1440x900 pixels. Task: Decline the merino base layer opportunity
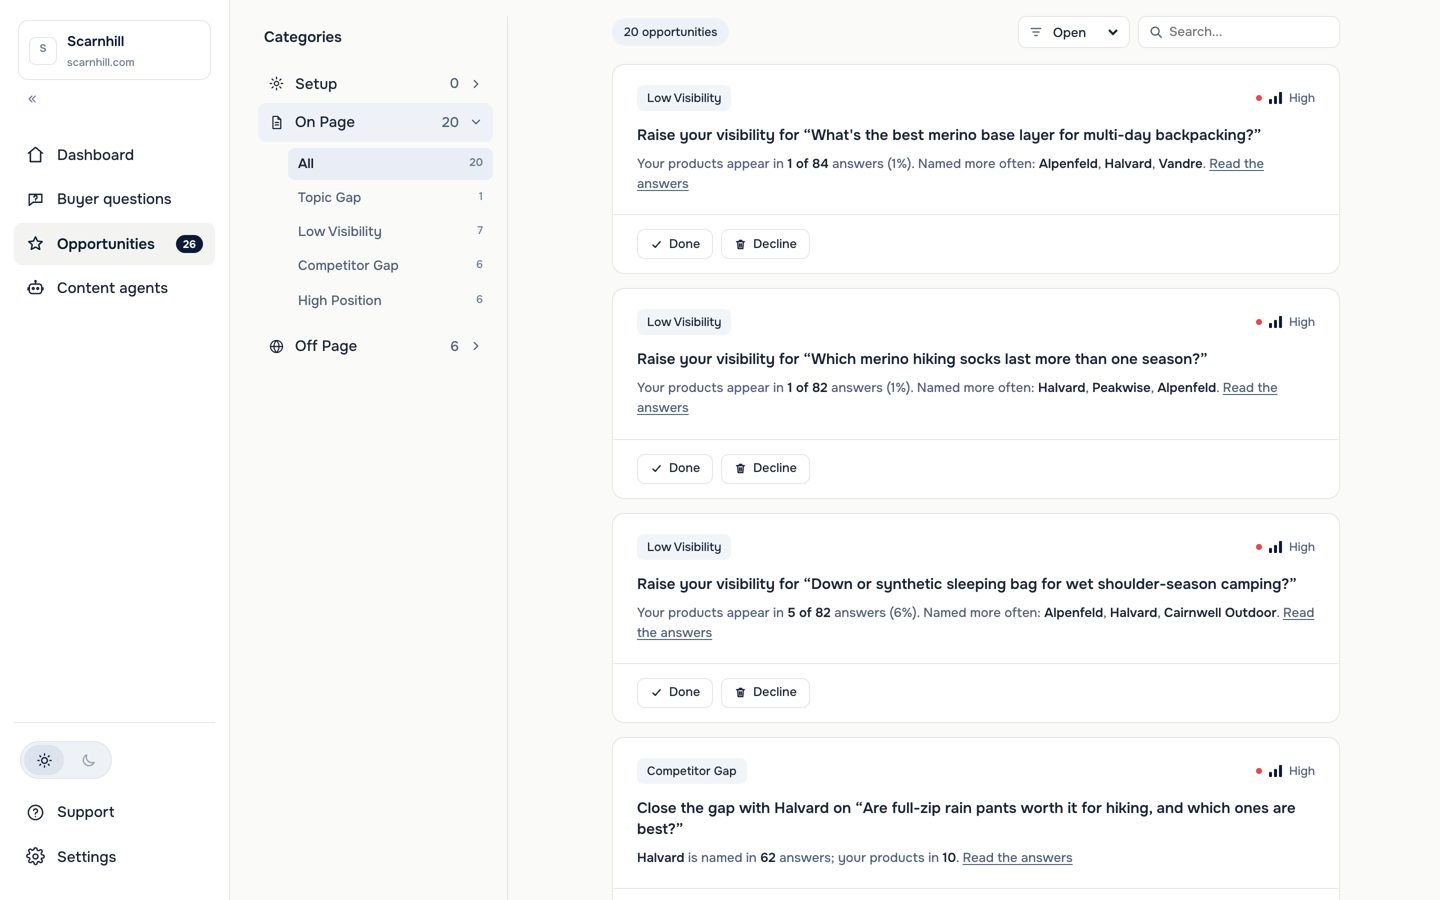[x=765, y=244]
